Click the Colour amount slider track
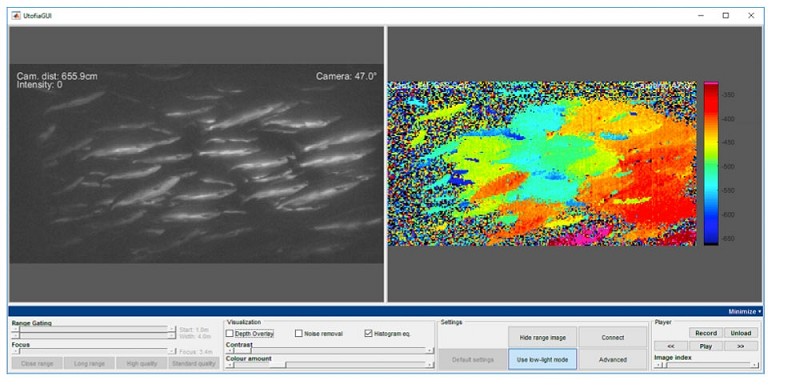This screenshot has height=392, width=800. pyautogui.click(x=330, y=364)
